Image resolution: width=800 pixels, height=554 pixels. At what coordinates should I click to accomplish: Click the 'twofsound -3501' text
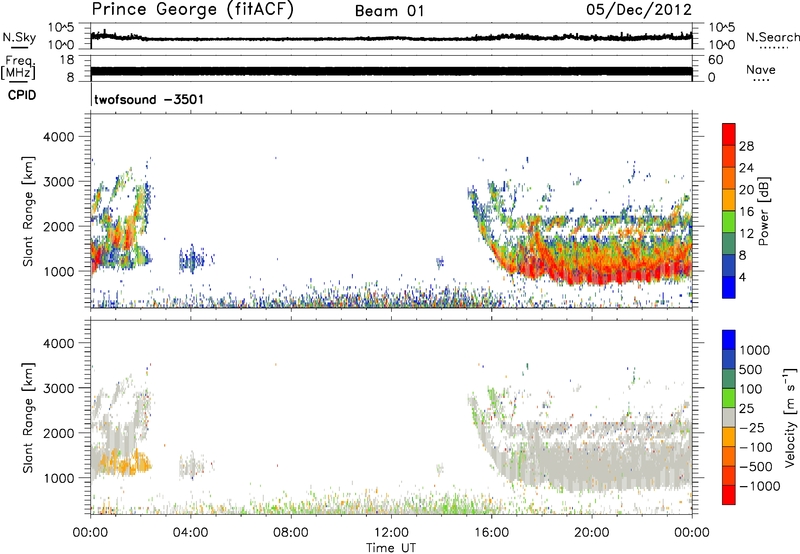coord(149,99)
